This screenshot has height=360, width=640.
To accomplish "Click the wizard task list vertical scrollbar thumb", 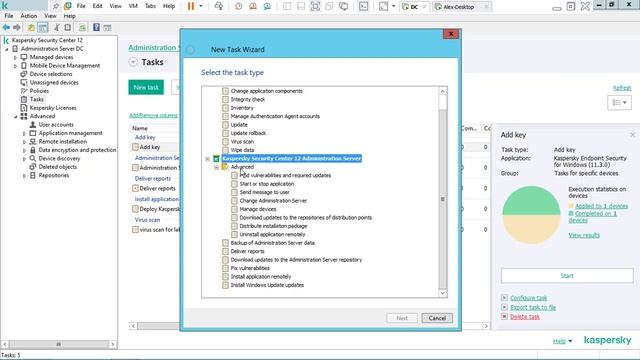I will (443, 199).
